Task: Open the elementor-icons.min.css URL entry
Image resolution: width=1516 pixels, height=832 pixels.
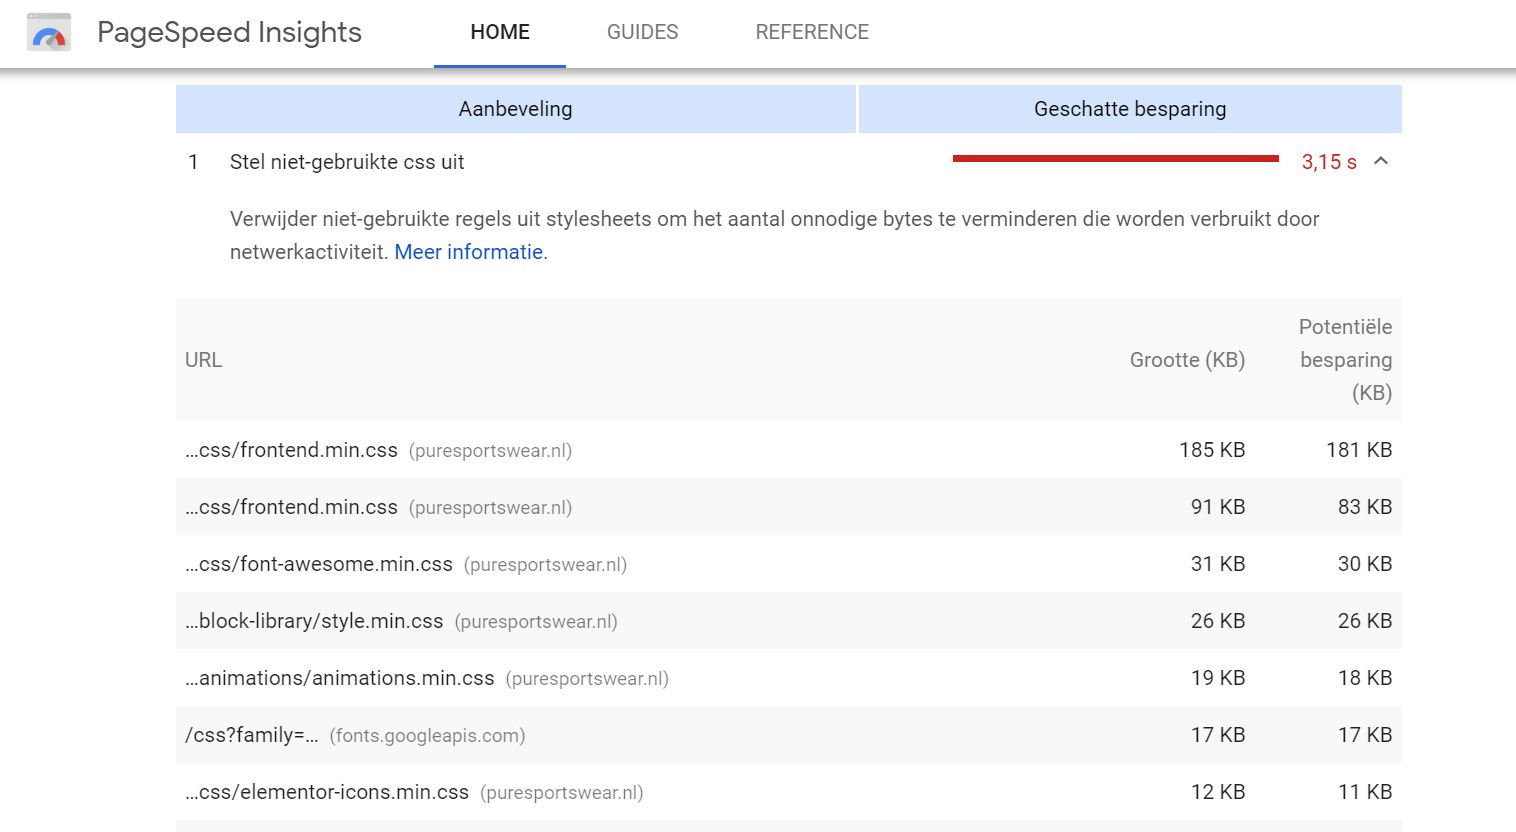Action: (x=327, y=792)
